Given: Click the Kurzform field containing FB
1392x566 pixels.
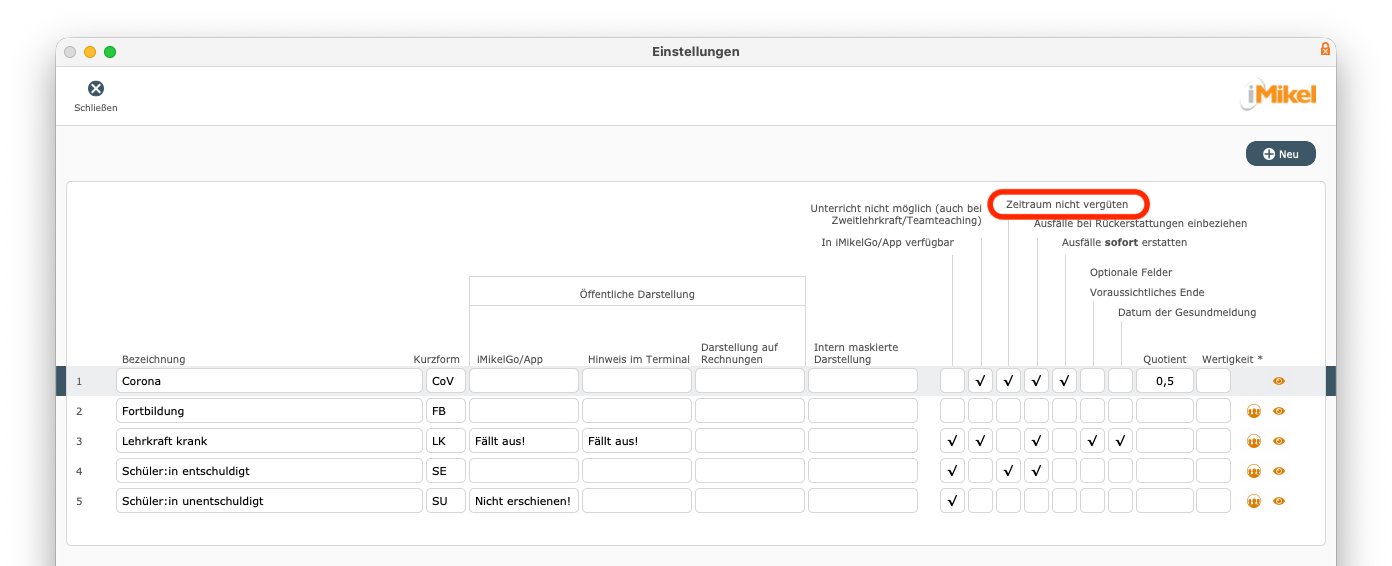Looking at the screenshot, I should (x=445, y=411).
